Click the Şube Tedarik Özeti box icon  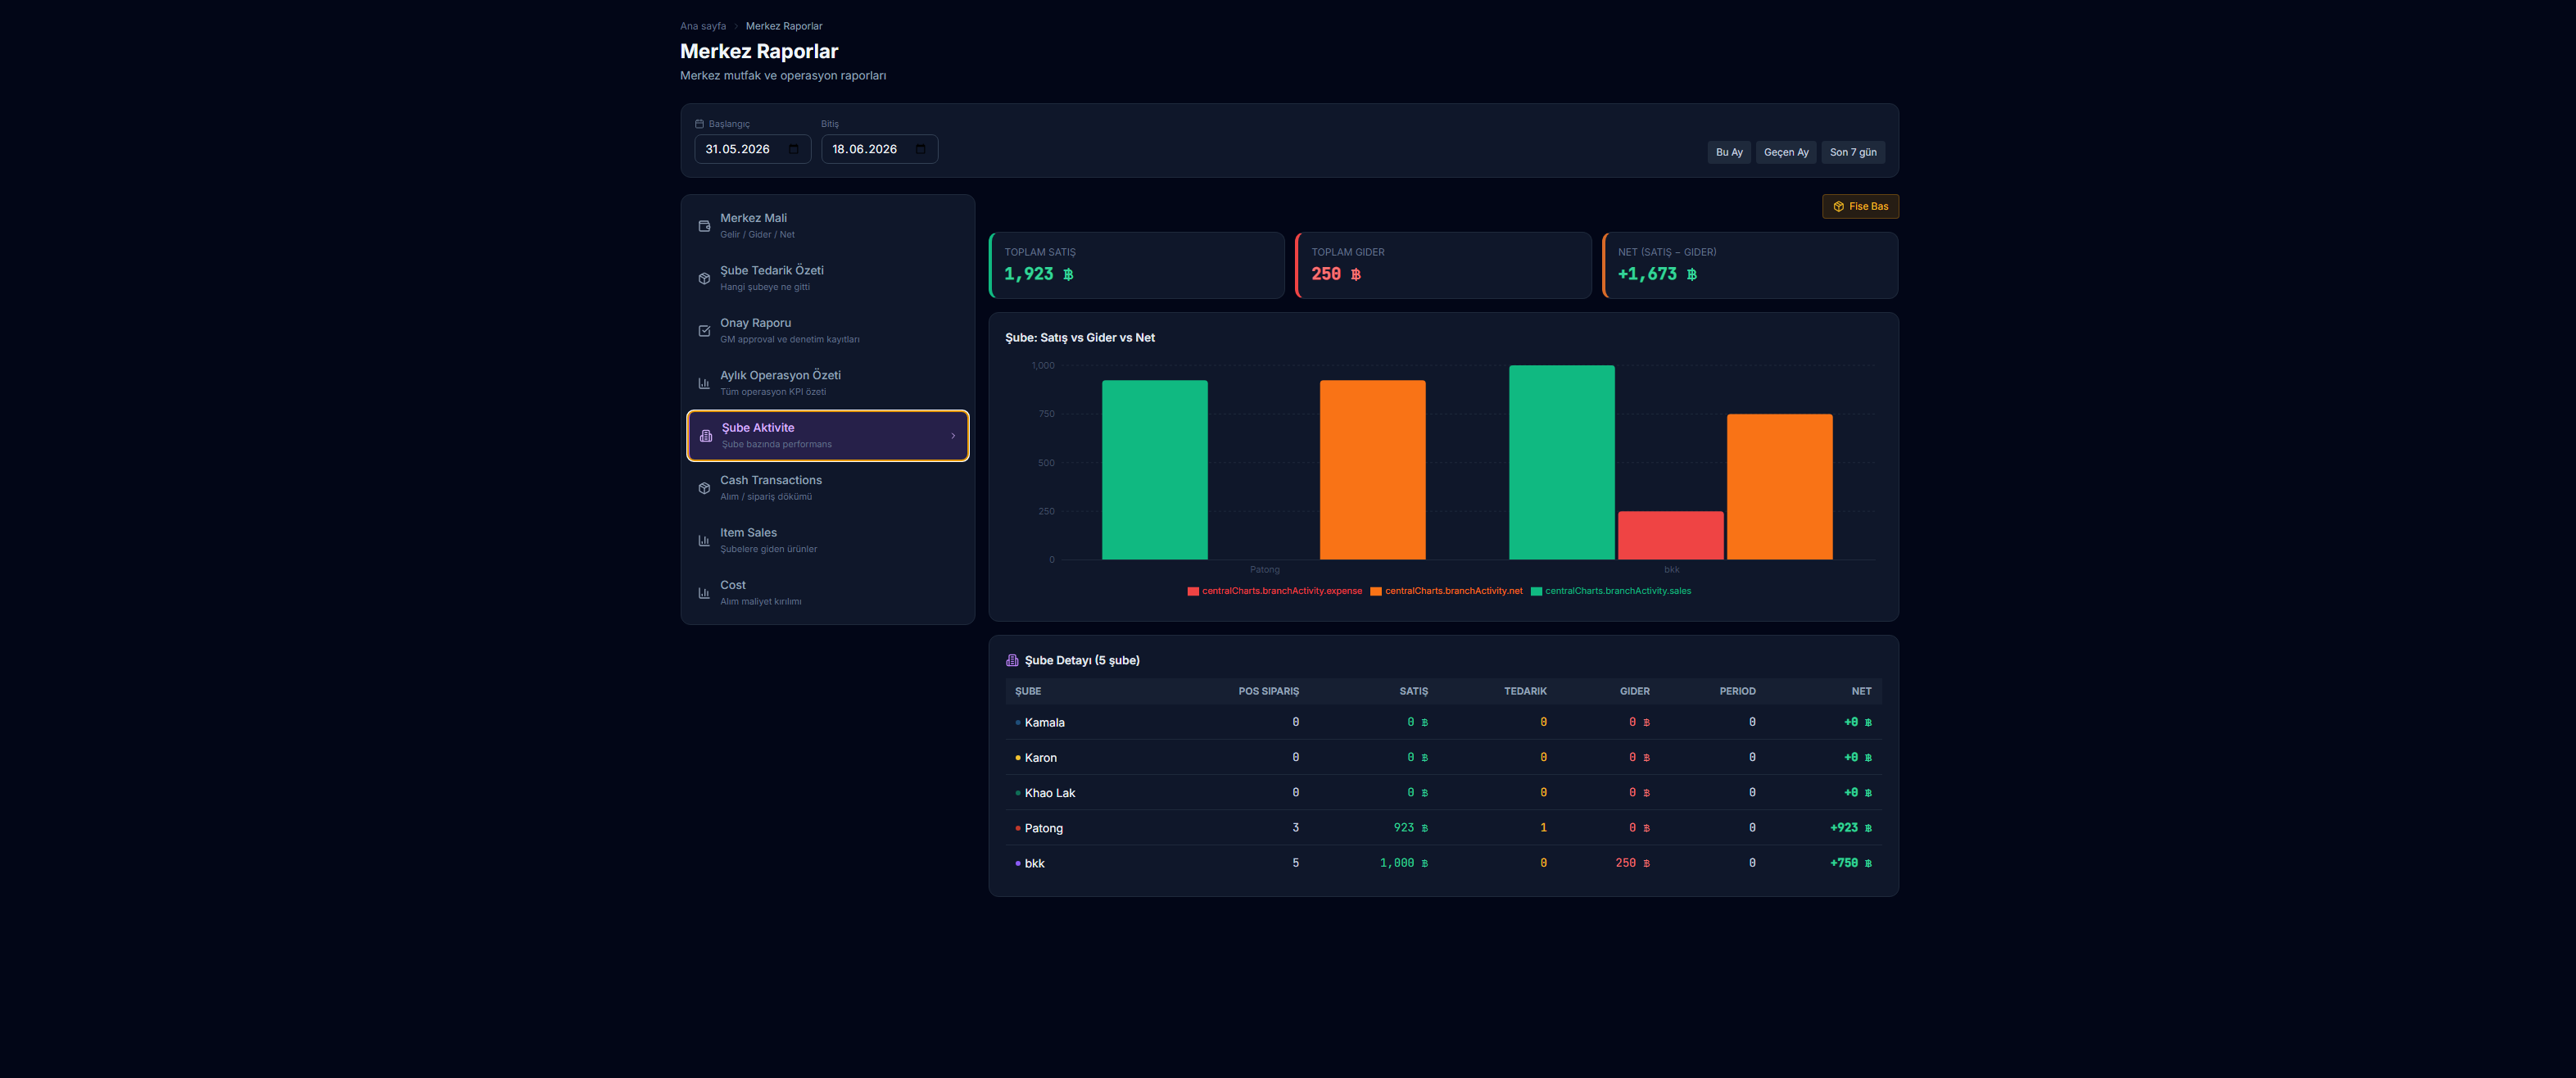click(x=704, y=278)
